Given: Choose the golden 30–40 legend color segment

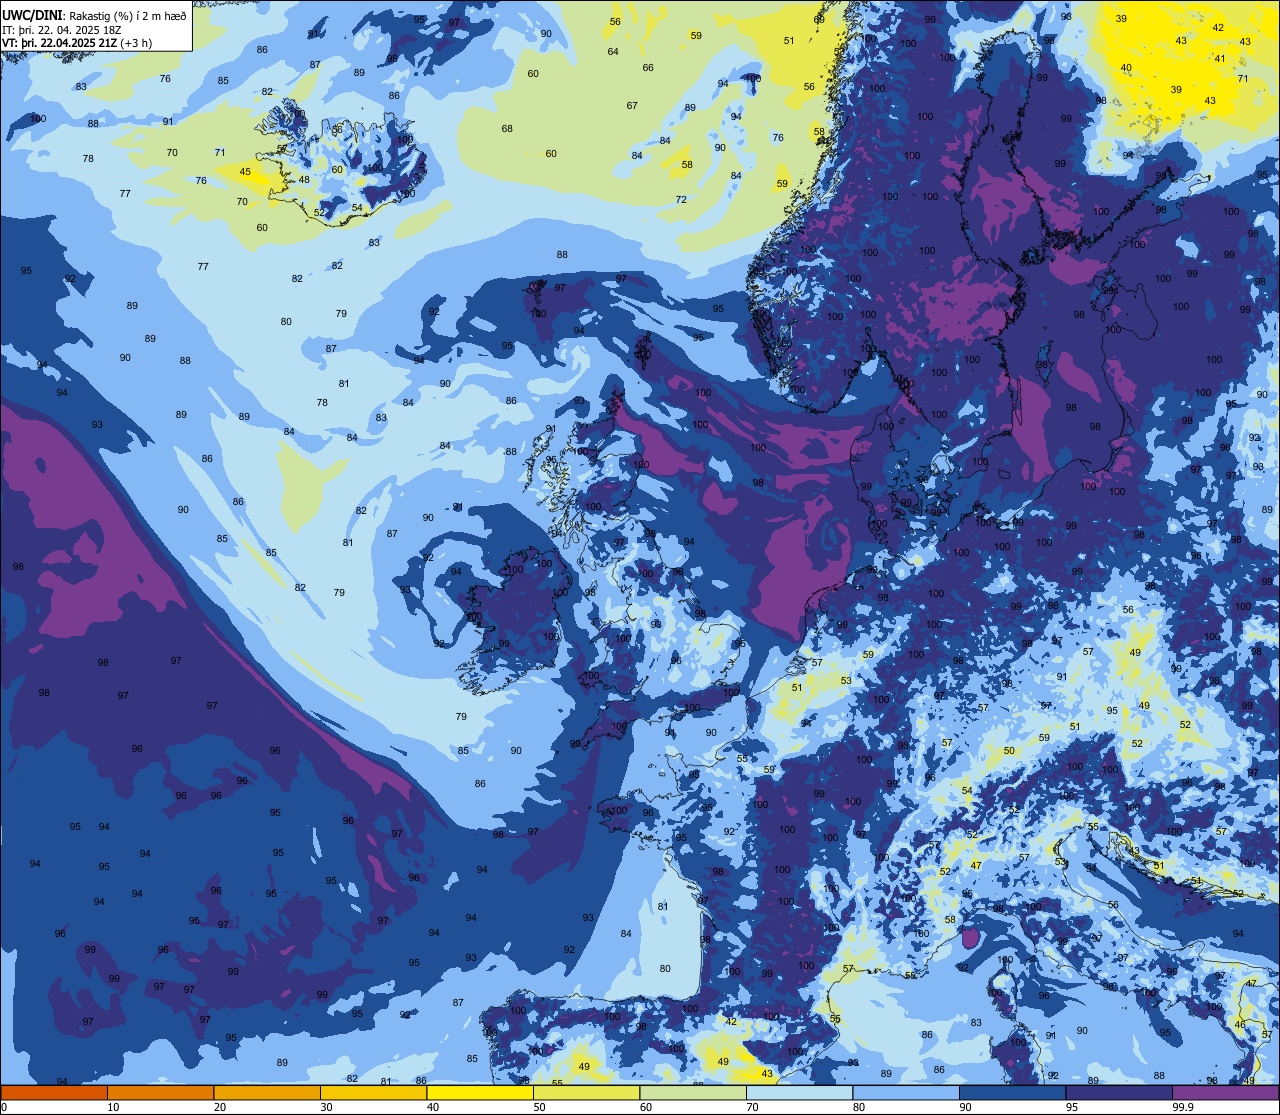Looking at the screenshot, I should click(x=373, y=1092).
